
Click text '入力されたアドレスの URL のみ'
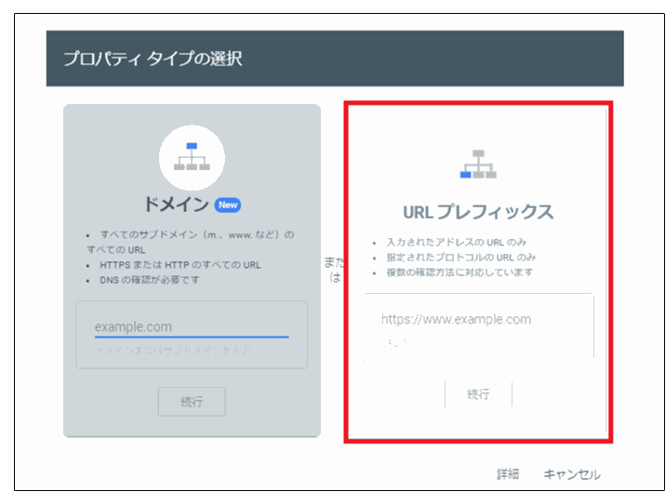tap(456, 243)
